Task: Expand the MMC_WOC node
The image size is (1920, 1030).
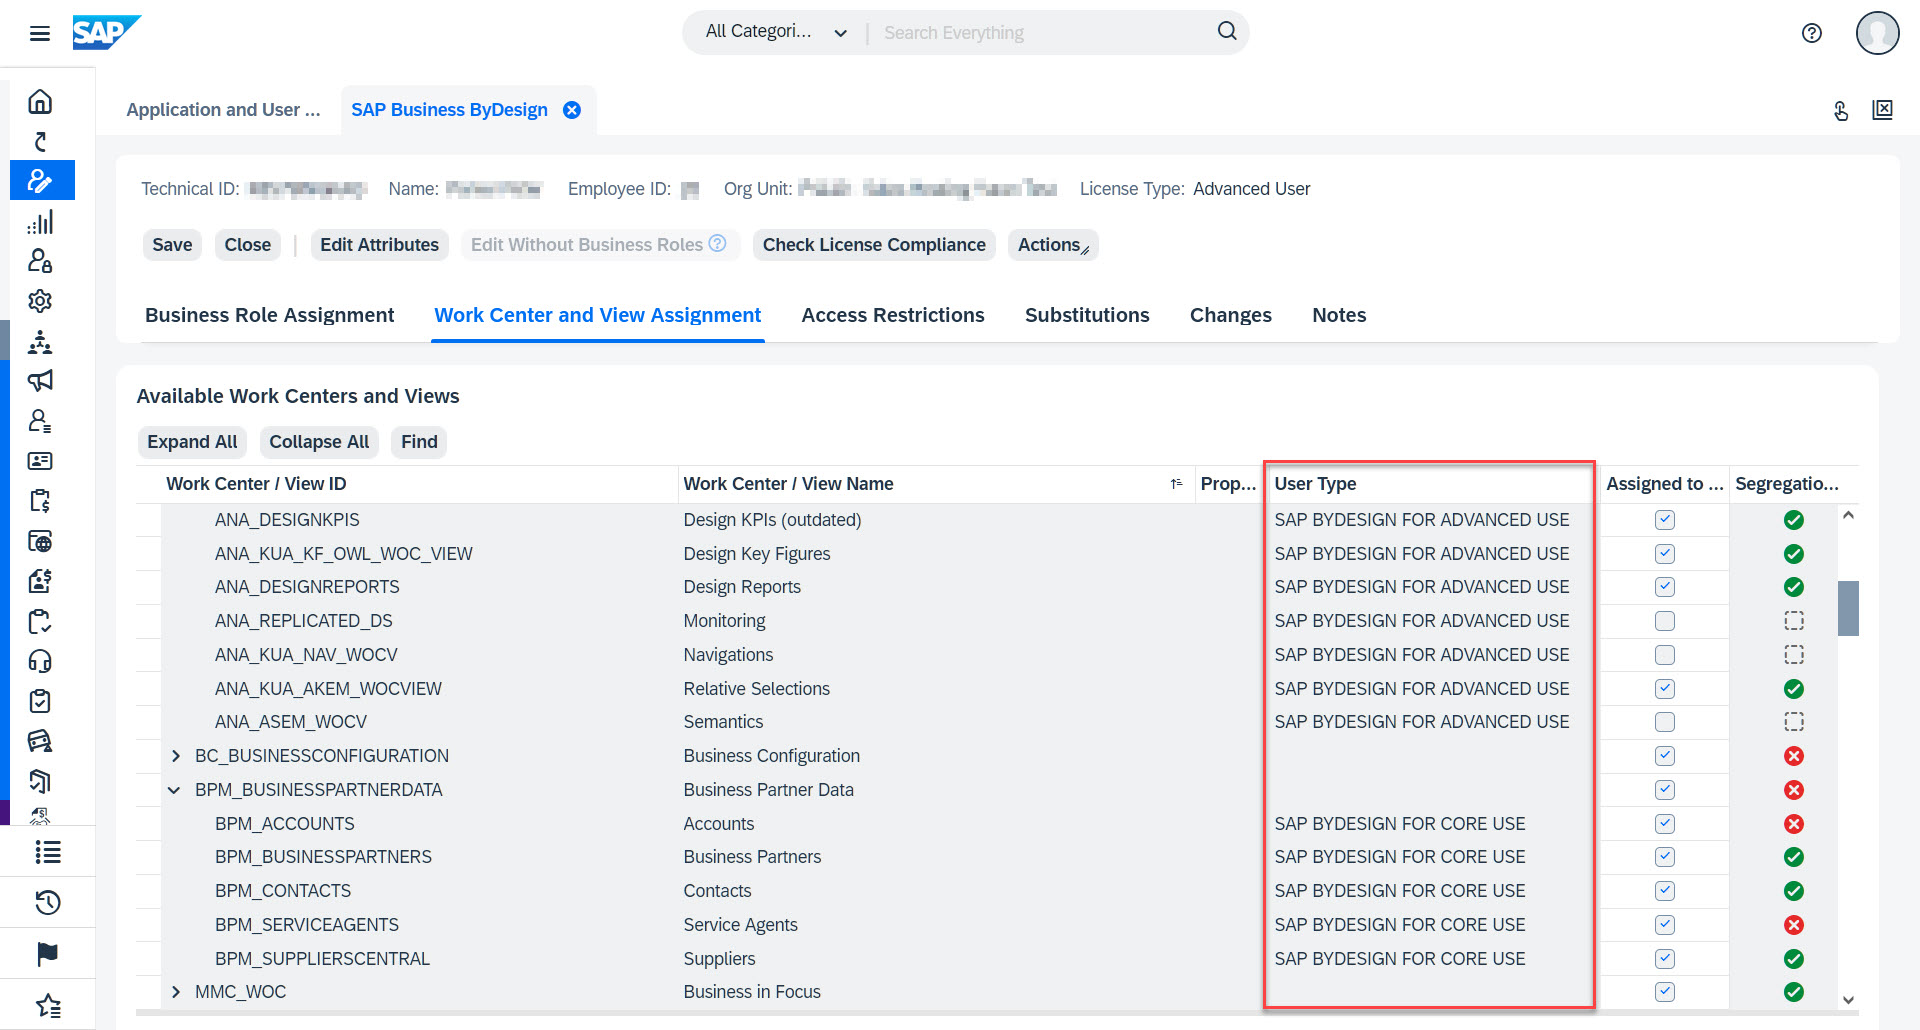Action: tap(176, 992)
